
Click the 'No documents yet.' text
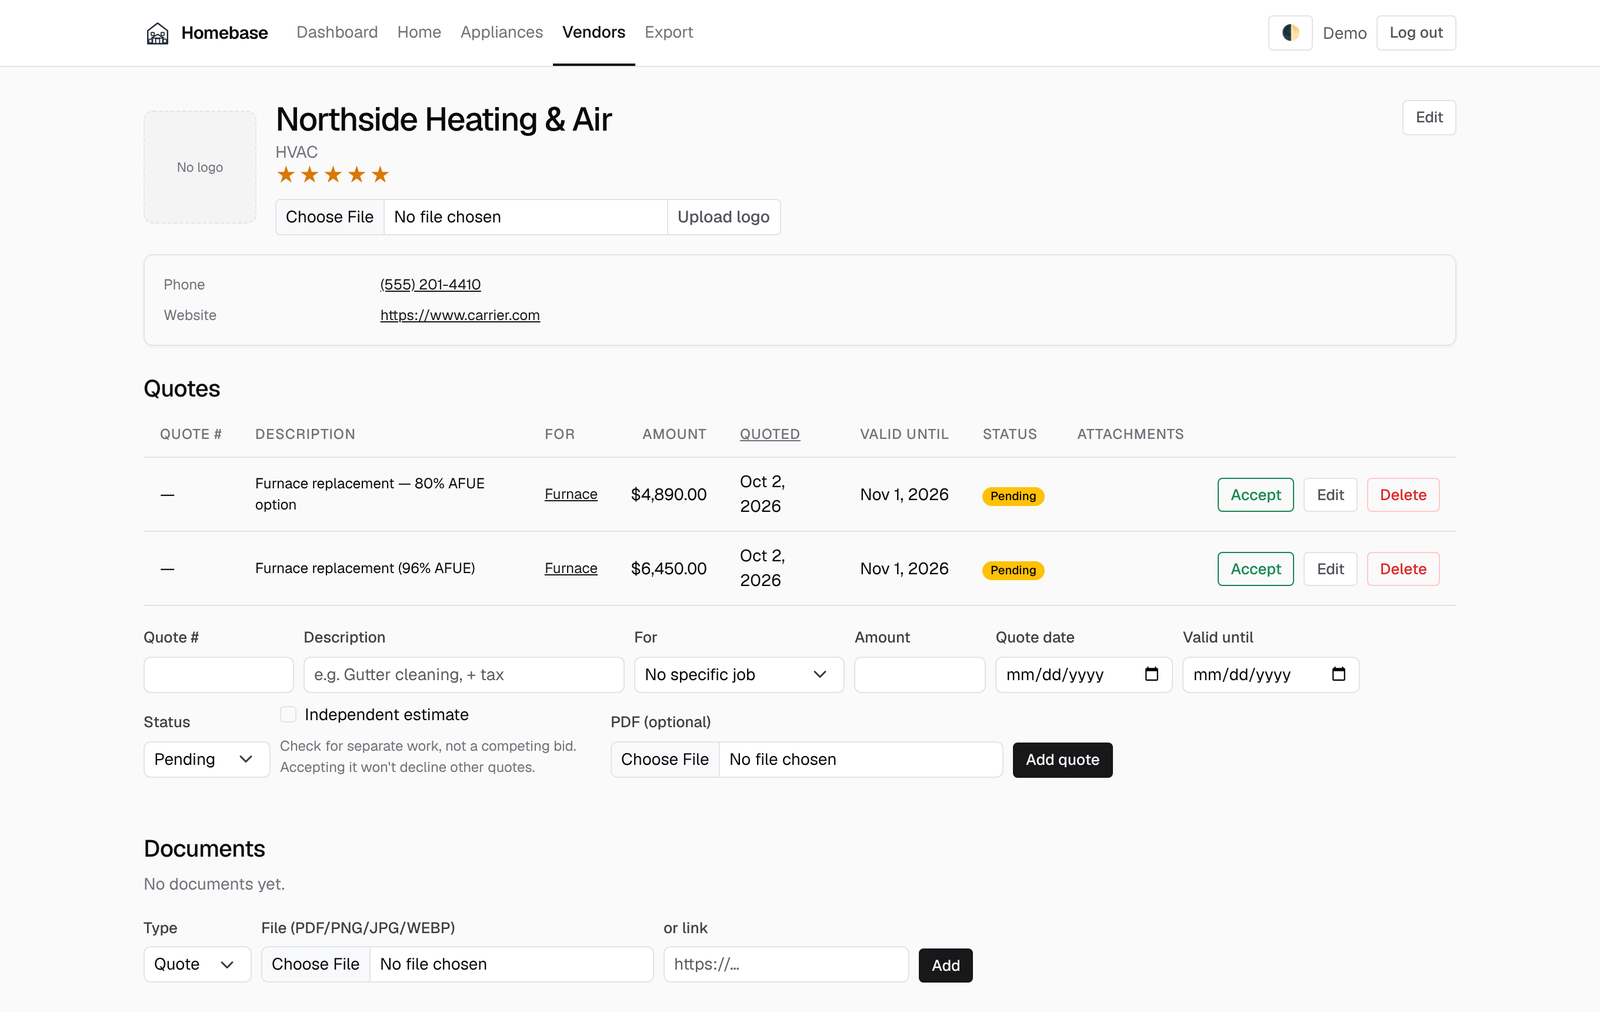click(x=214, y=885)
